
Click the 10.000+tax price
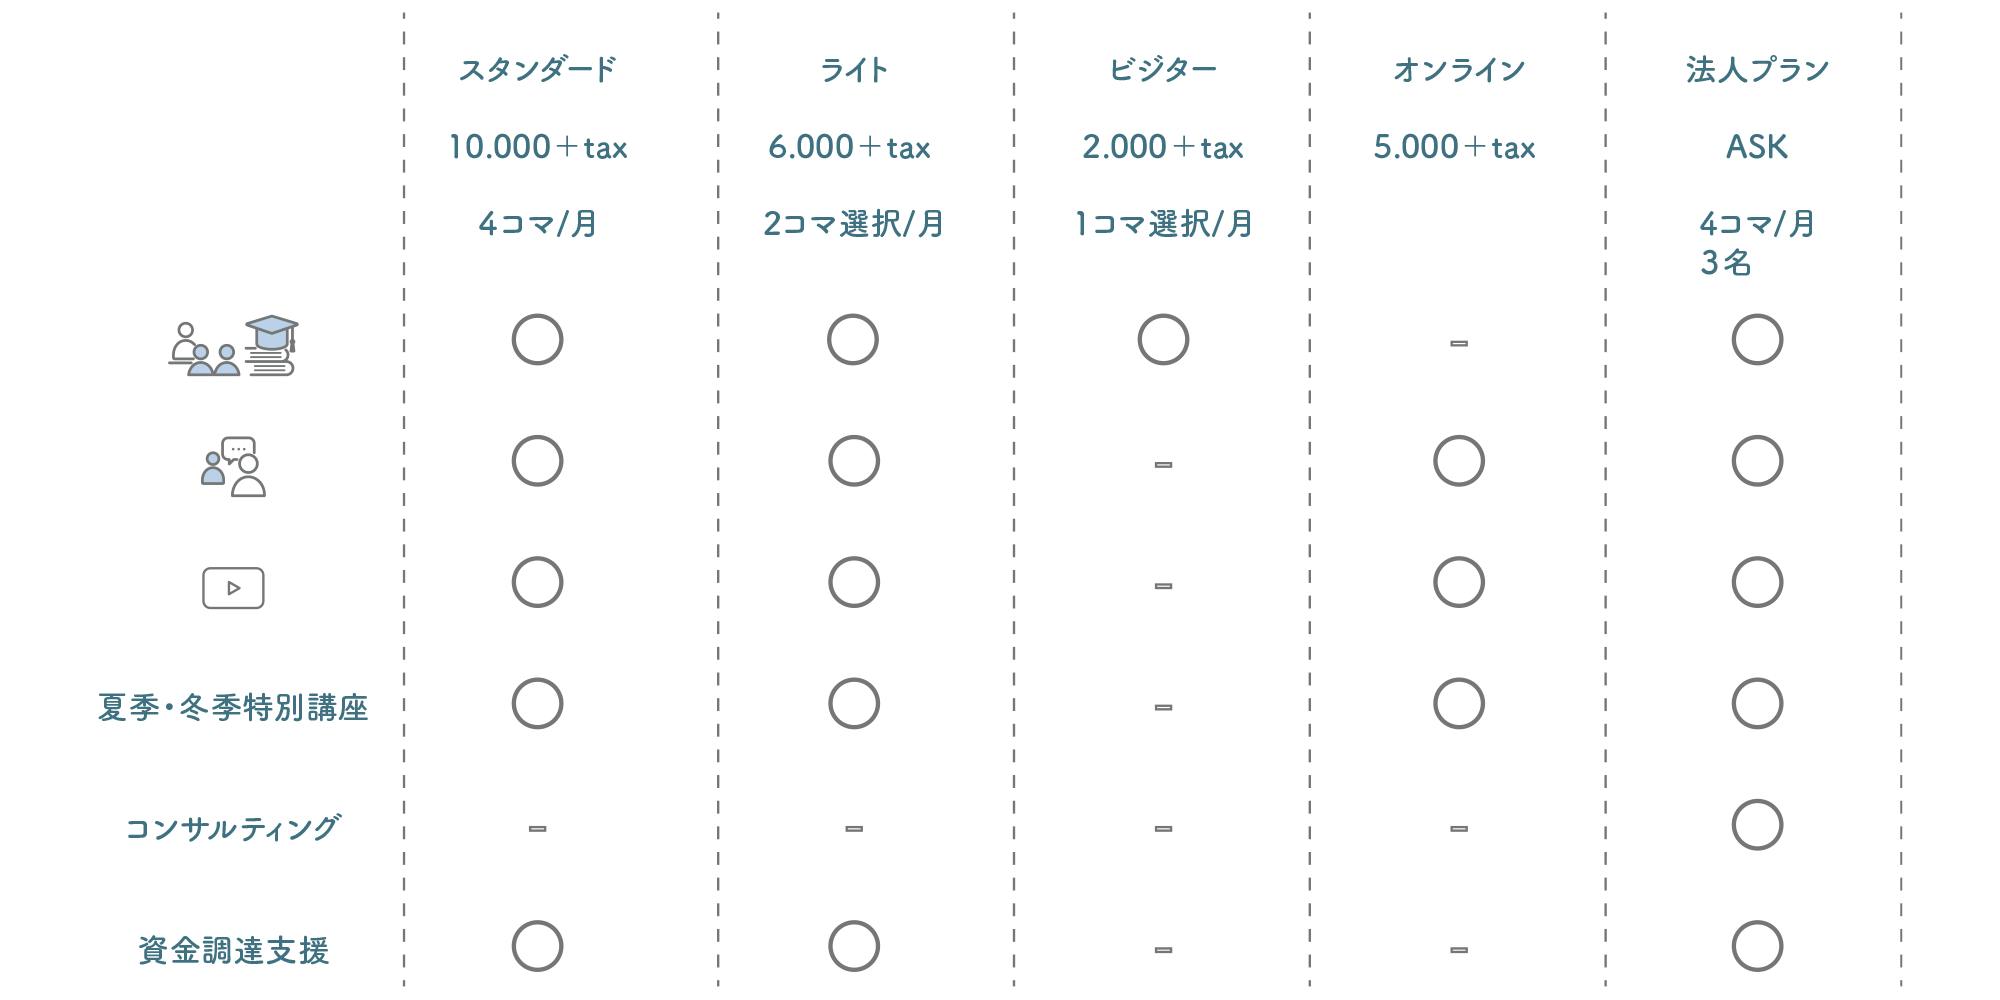click(537, 147)
